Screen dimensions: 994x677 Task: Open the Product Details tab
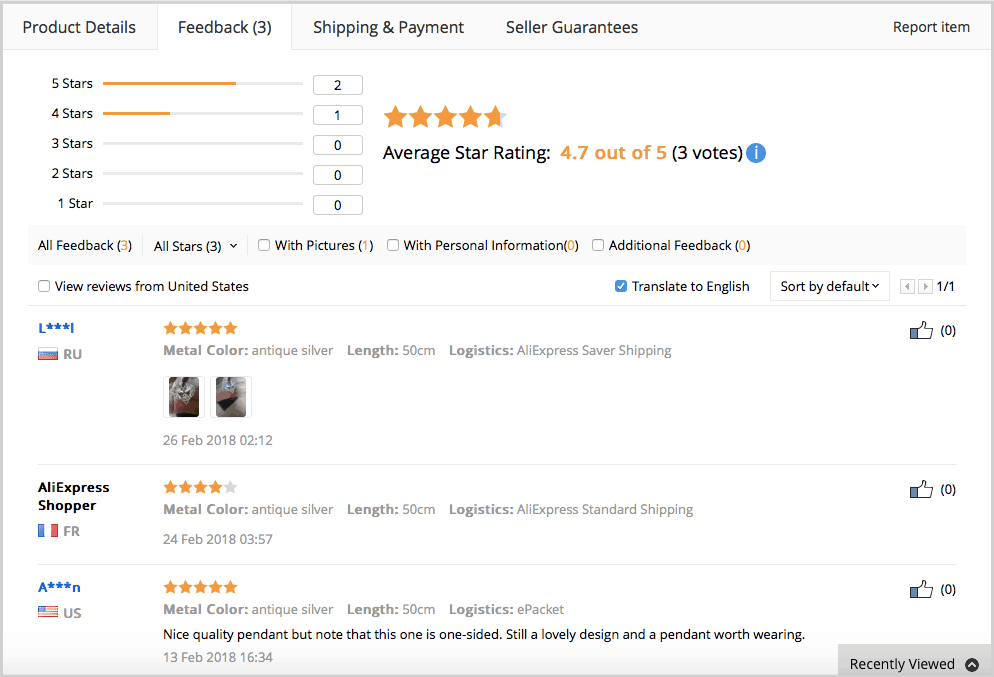[x=79, y=27]
